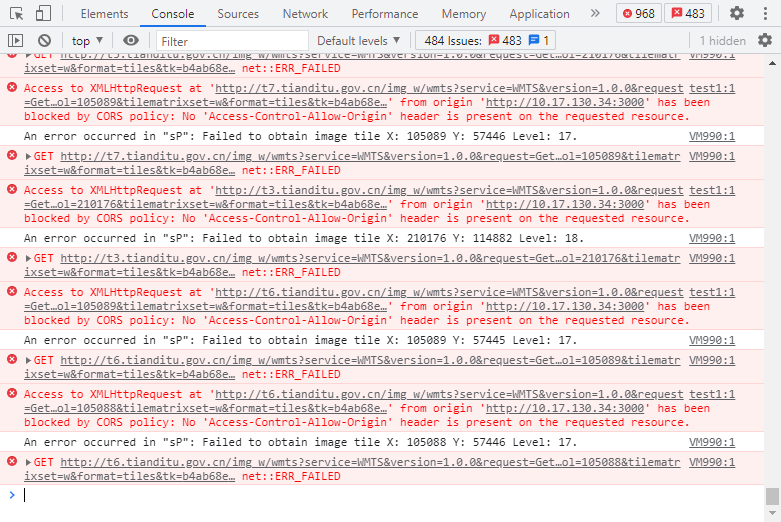The width and height of the screenshot is (781, 522).
Task: Focus the Filter input field
Action: (232, 41)
